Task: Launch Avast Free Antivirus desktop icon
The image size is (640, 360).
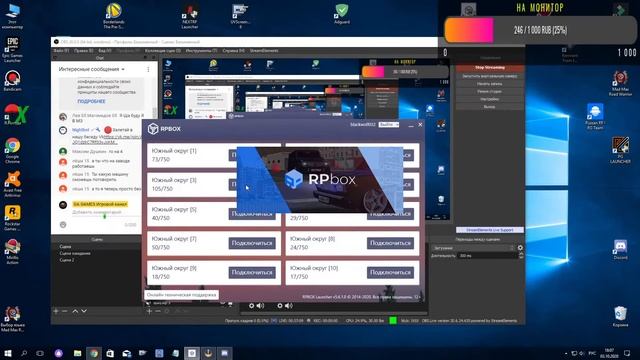Action: coord(13,184)
